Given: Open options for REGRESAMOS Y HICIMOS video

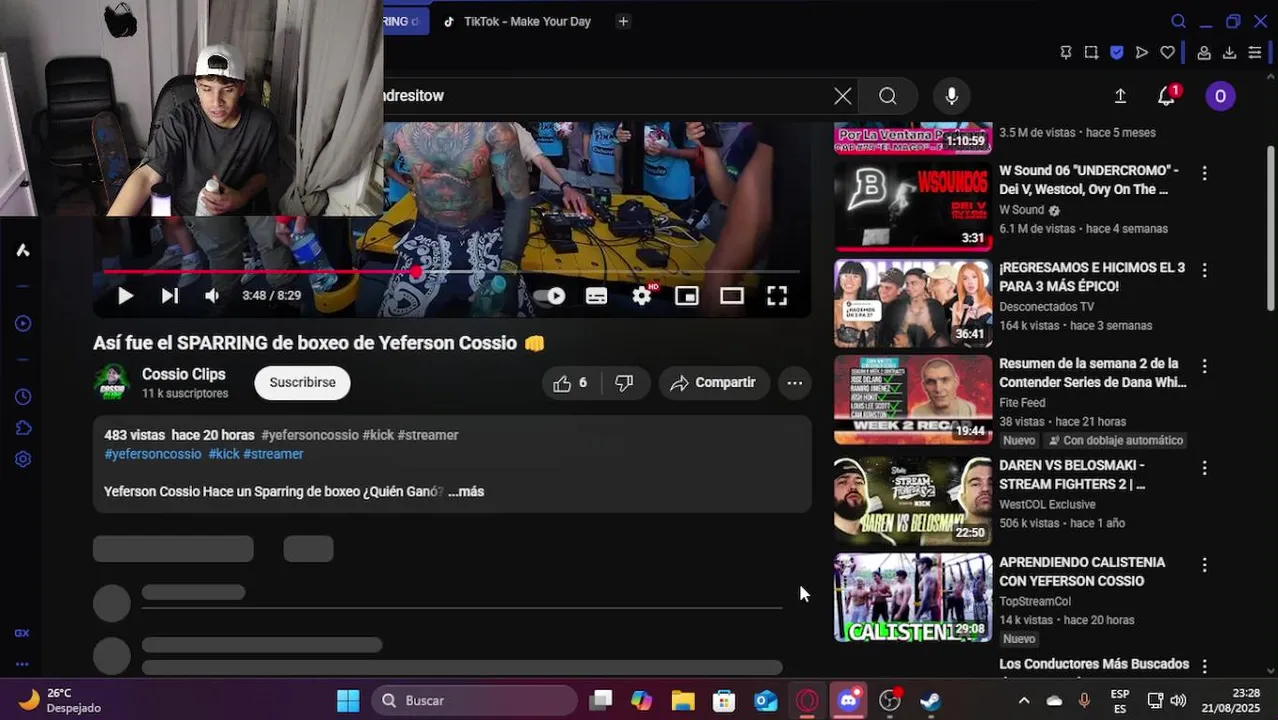Looking at the screenshot, I should [x=1205, y=271].
